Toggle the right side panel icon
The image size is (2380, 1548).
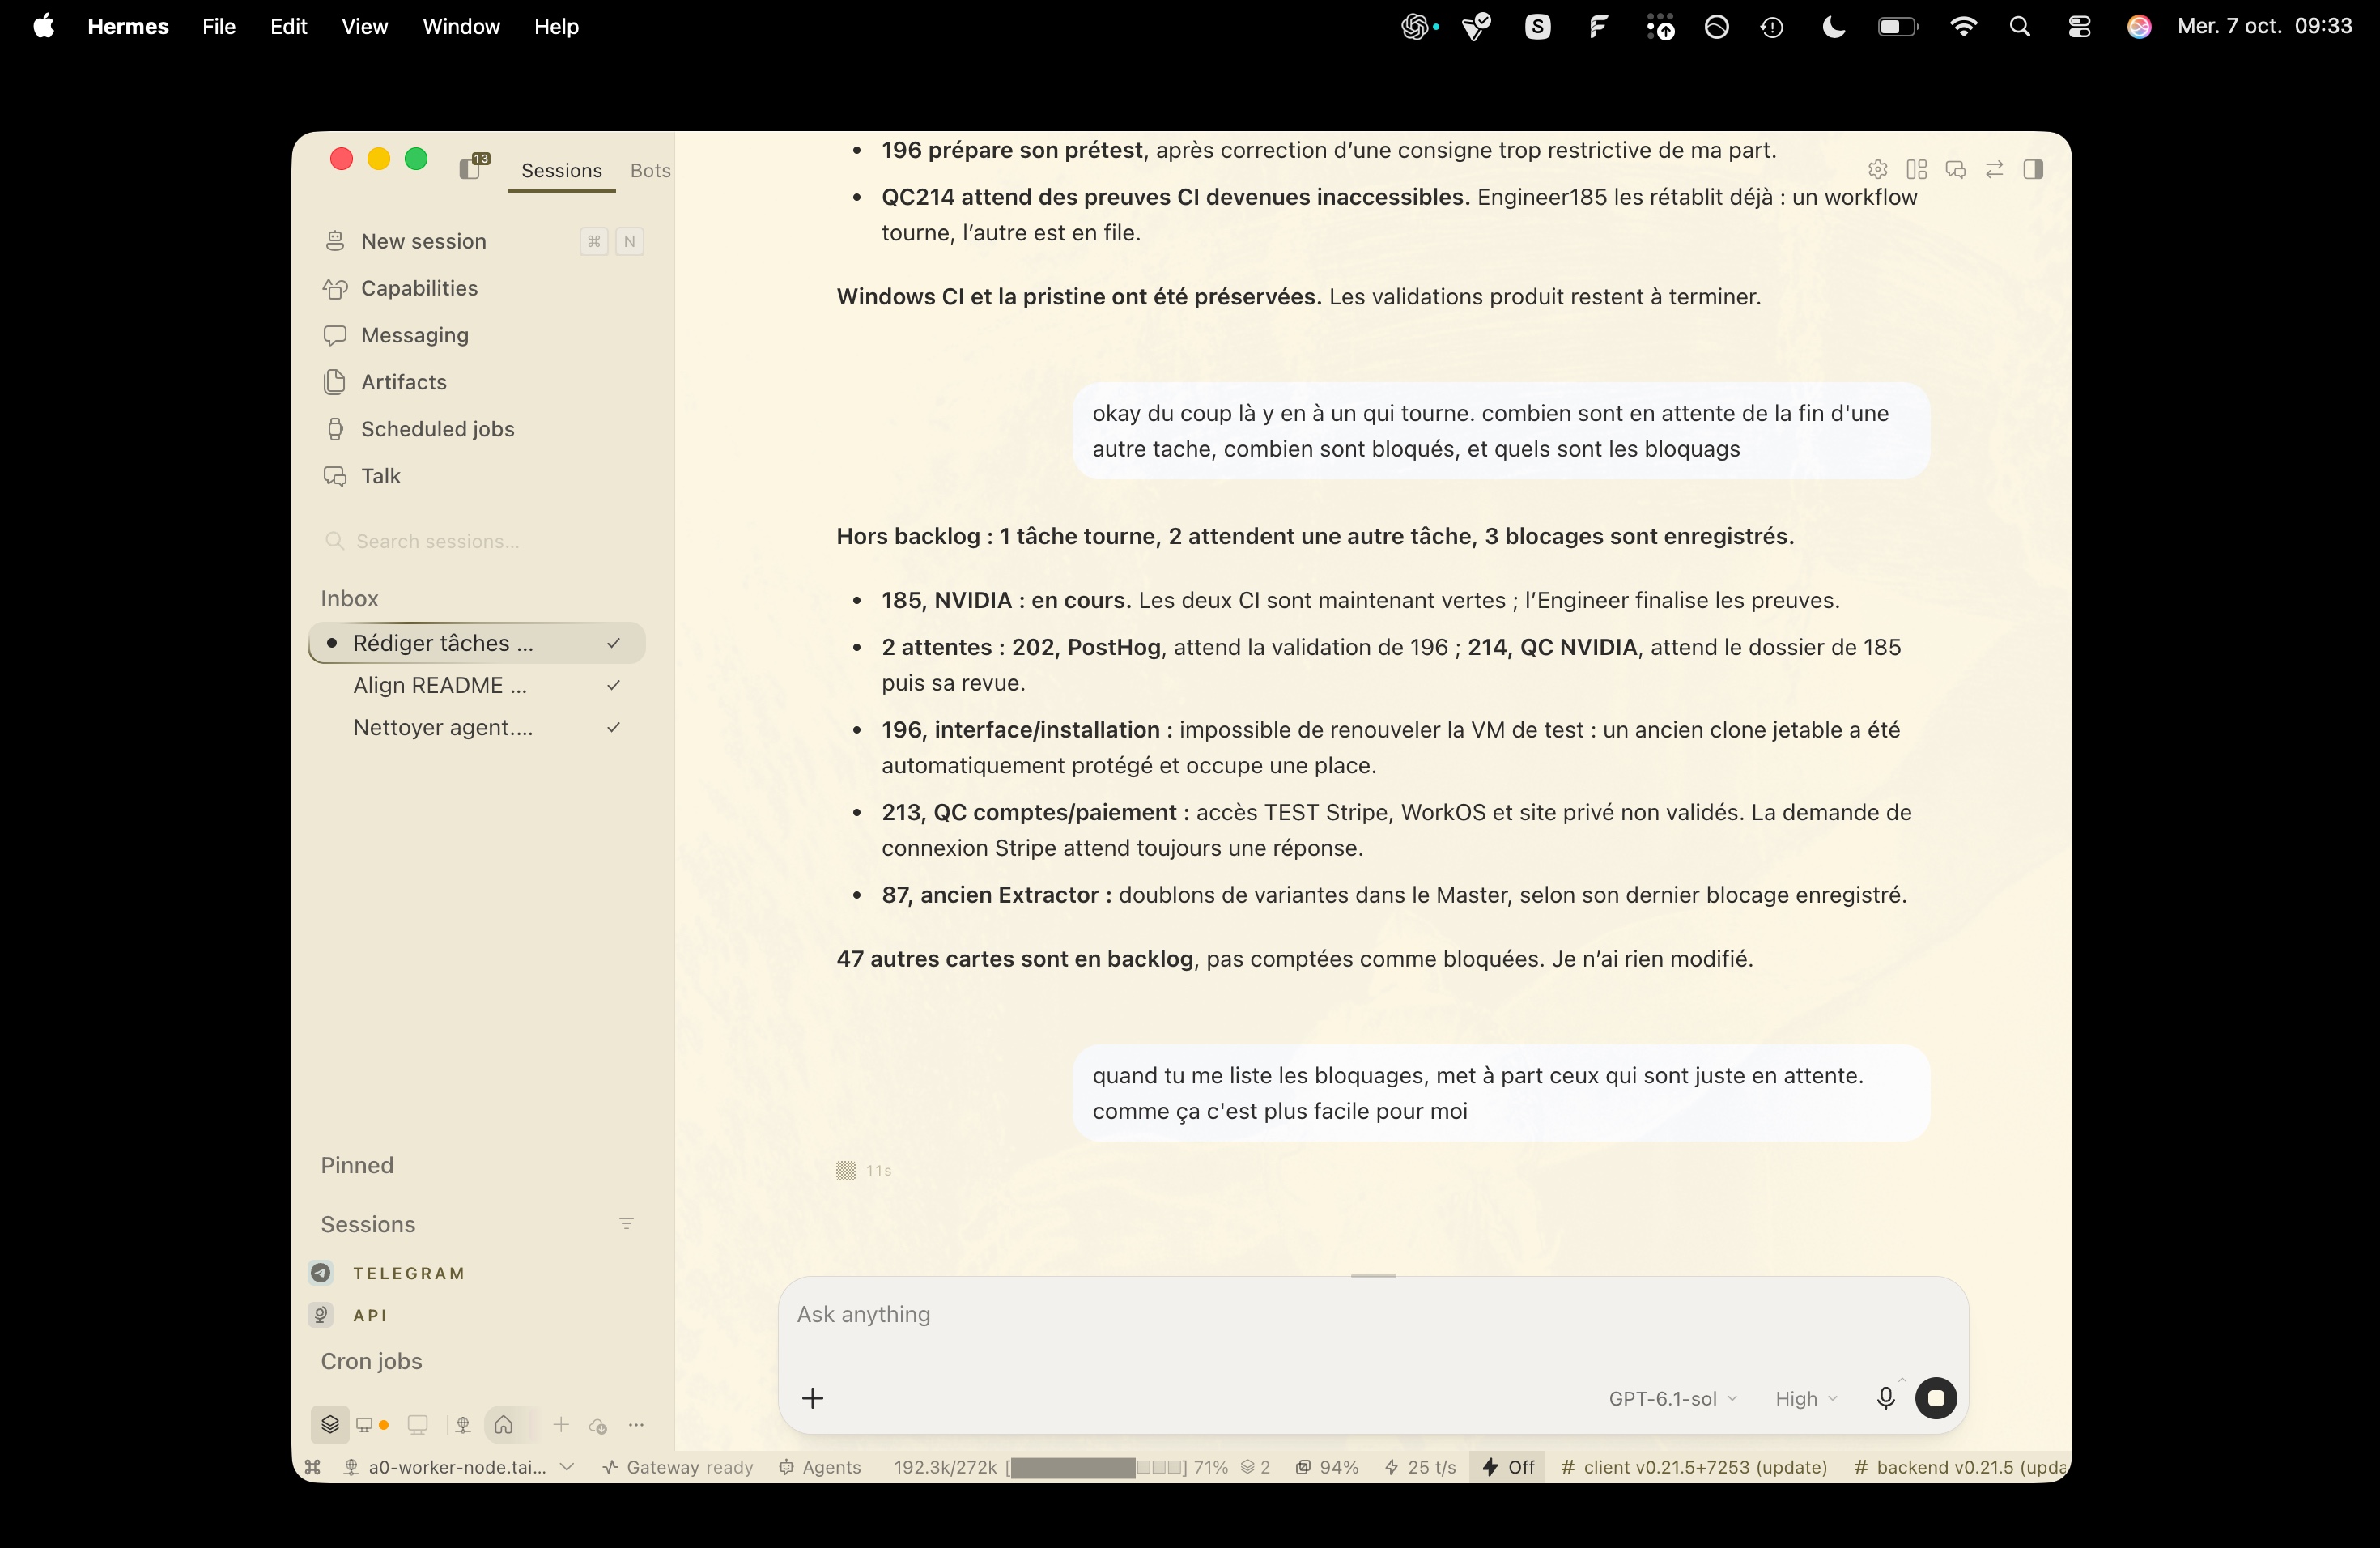[x=2033, y=169]
